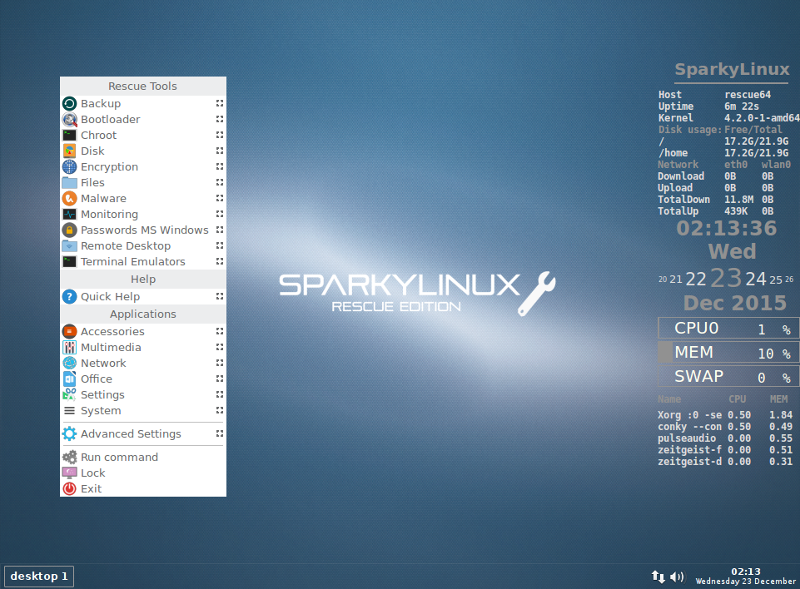Expand the Disk submenu arrow
This screenshot has width=800, height=589.
(x=219, y=151)
